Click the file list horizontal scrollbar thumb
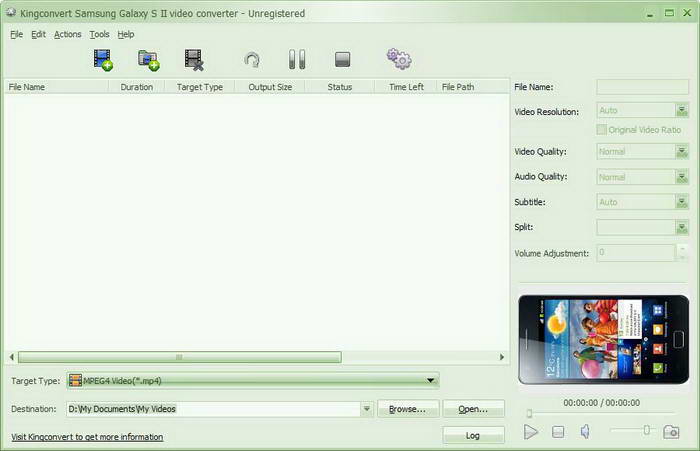 point(179,357)
